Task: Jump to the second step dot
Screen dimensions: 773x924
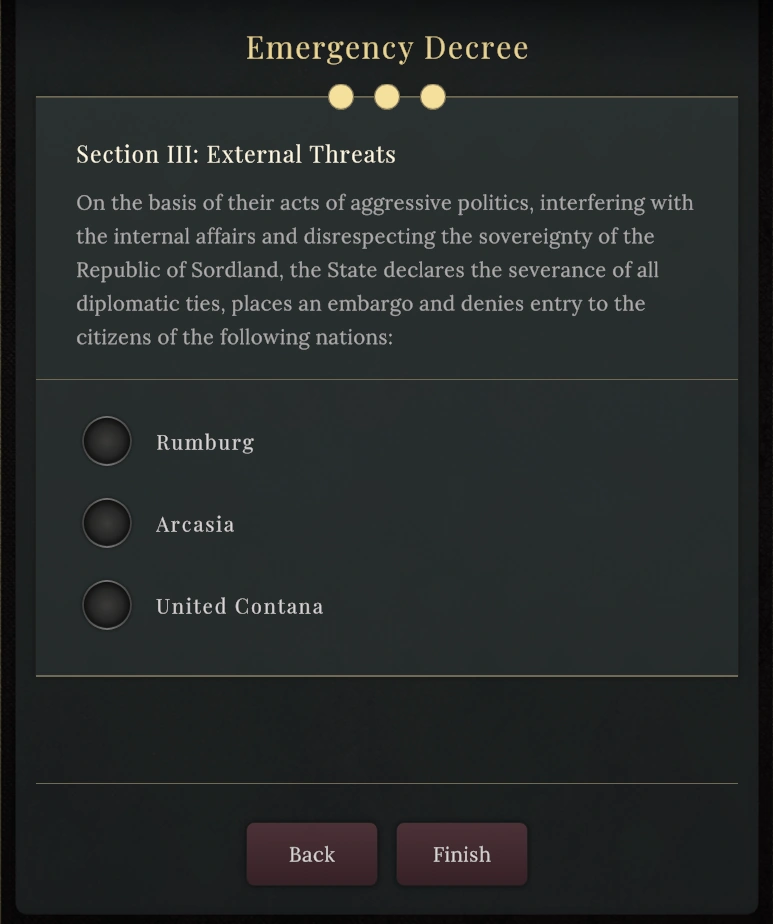Action: 387,97
